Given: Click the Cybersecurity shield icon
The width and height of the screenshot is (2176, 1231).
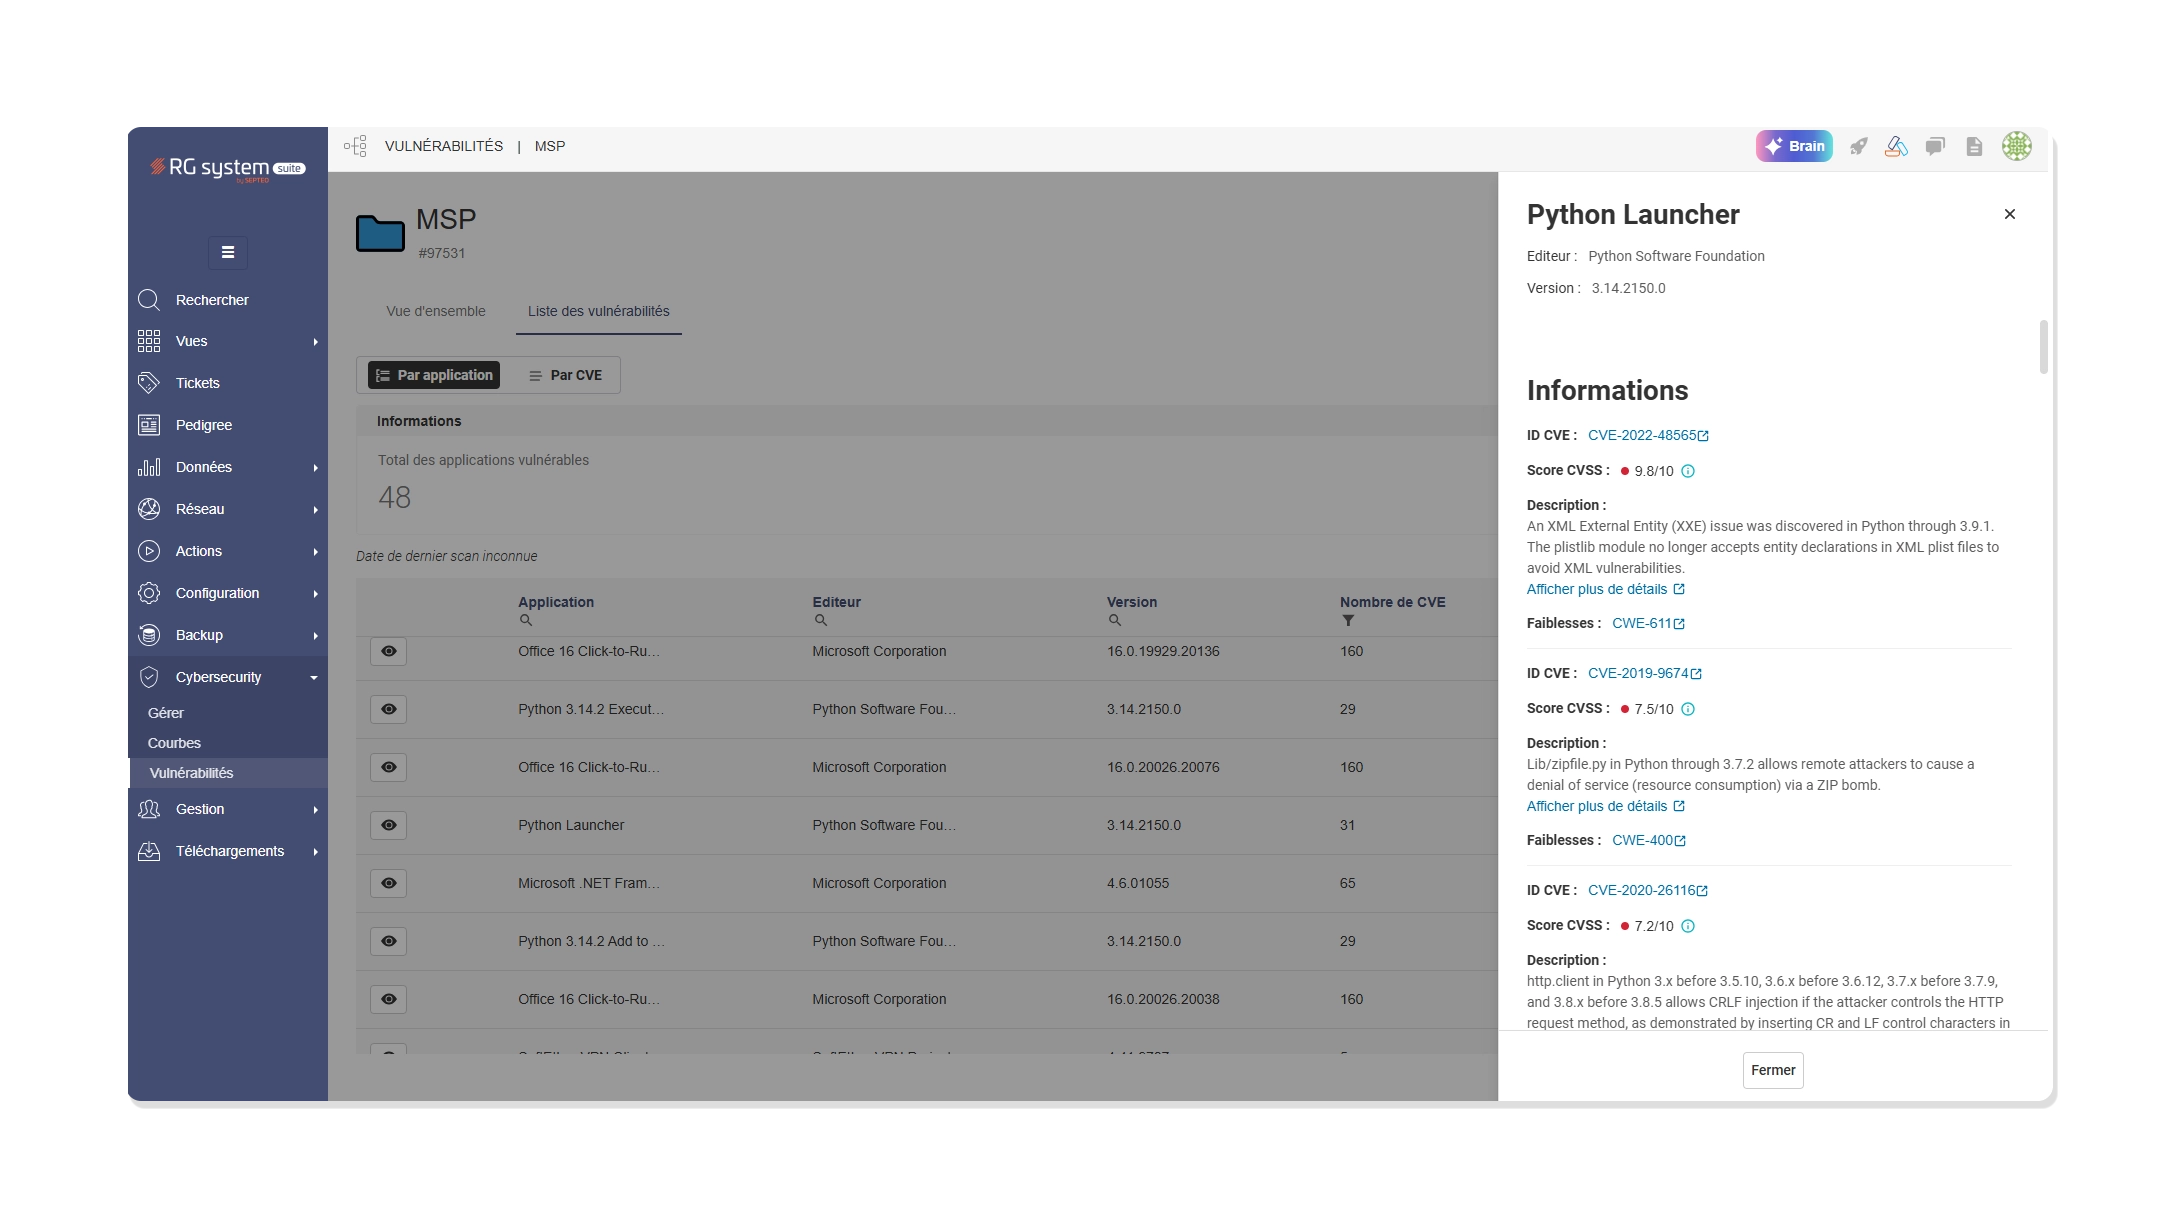Looking at the screenshot, I should (149, 677).
